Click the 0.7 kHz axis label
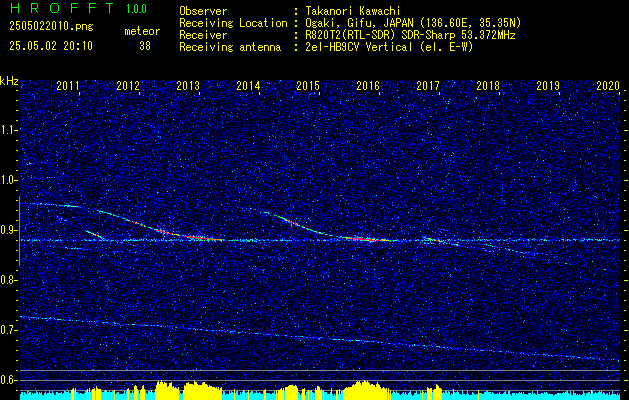Image resolution: width=629 pixels, height=400 pixels. tap(8, 330)
